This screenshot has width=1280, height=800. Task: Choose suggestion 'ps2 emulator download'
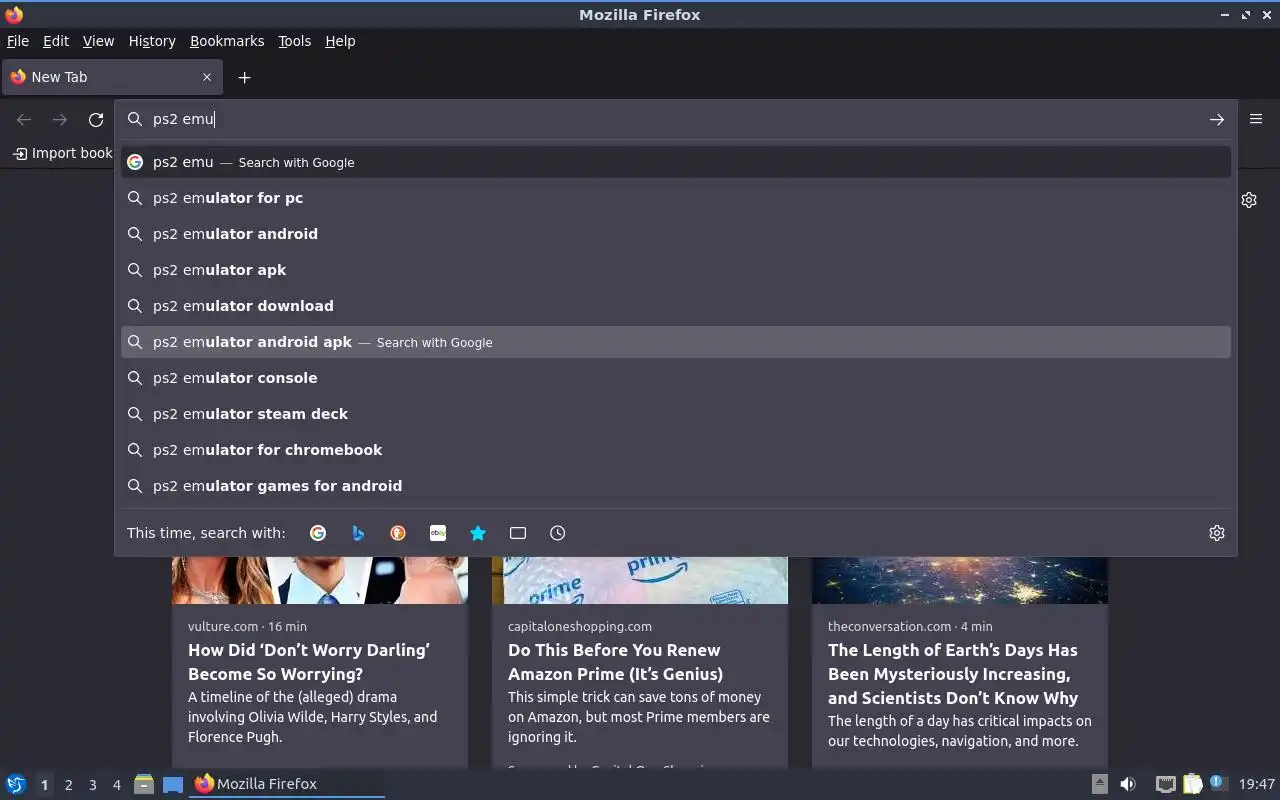point(676,306)
